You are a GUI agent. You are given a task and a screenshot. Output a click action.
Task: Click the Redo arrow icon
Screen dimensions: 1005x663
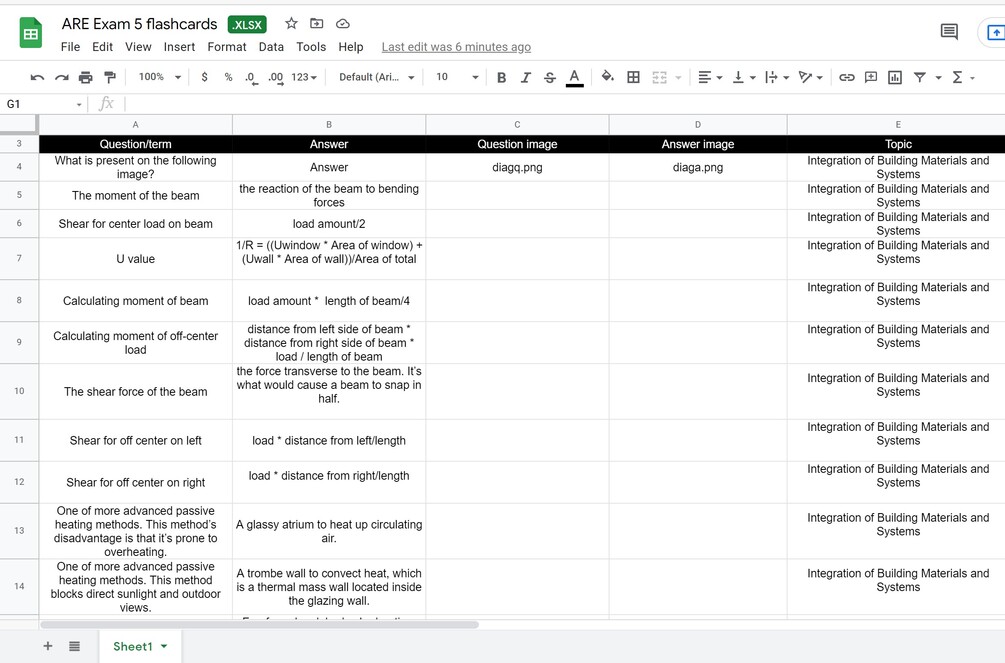(62, 78)
